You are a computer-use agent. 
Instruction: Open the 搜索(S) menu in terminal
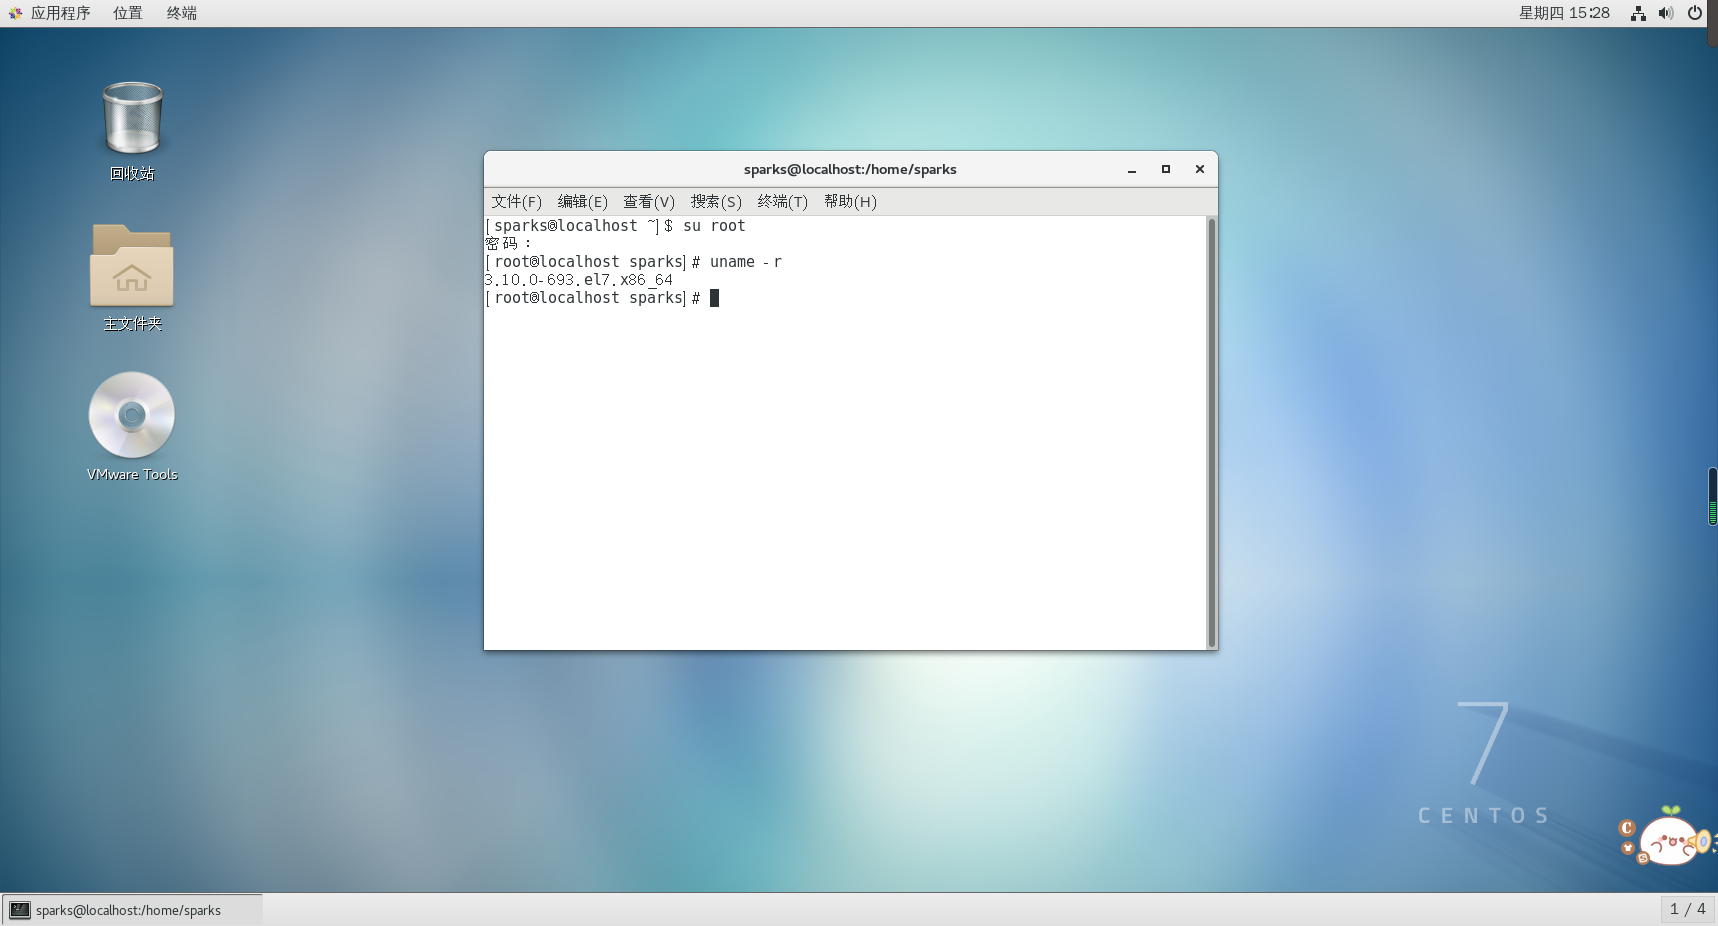(x=716, y=202)
